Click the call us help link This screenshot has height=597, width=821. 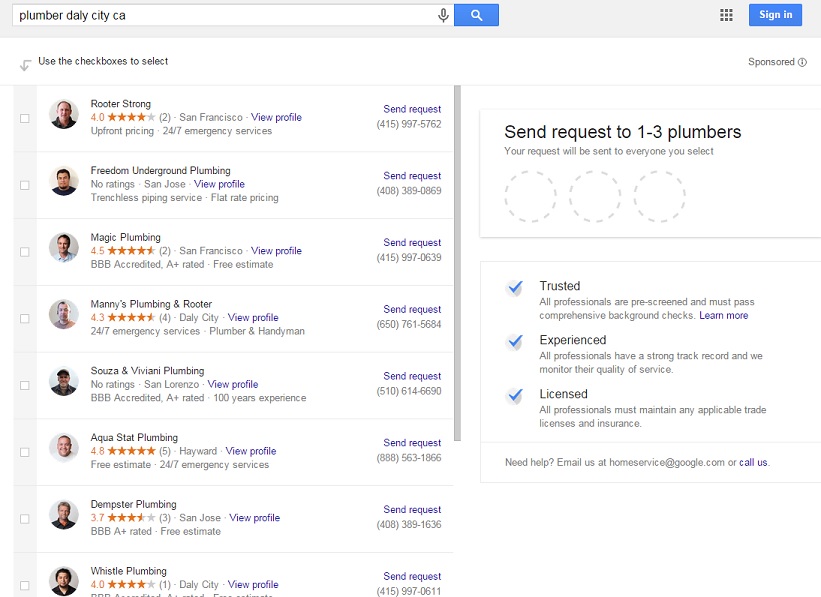[x=753, y=462]
